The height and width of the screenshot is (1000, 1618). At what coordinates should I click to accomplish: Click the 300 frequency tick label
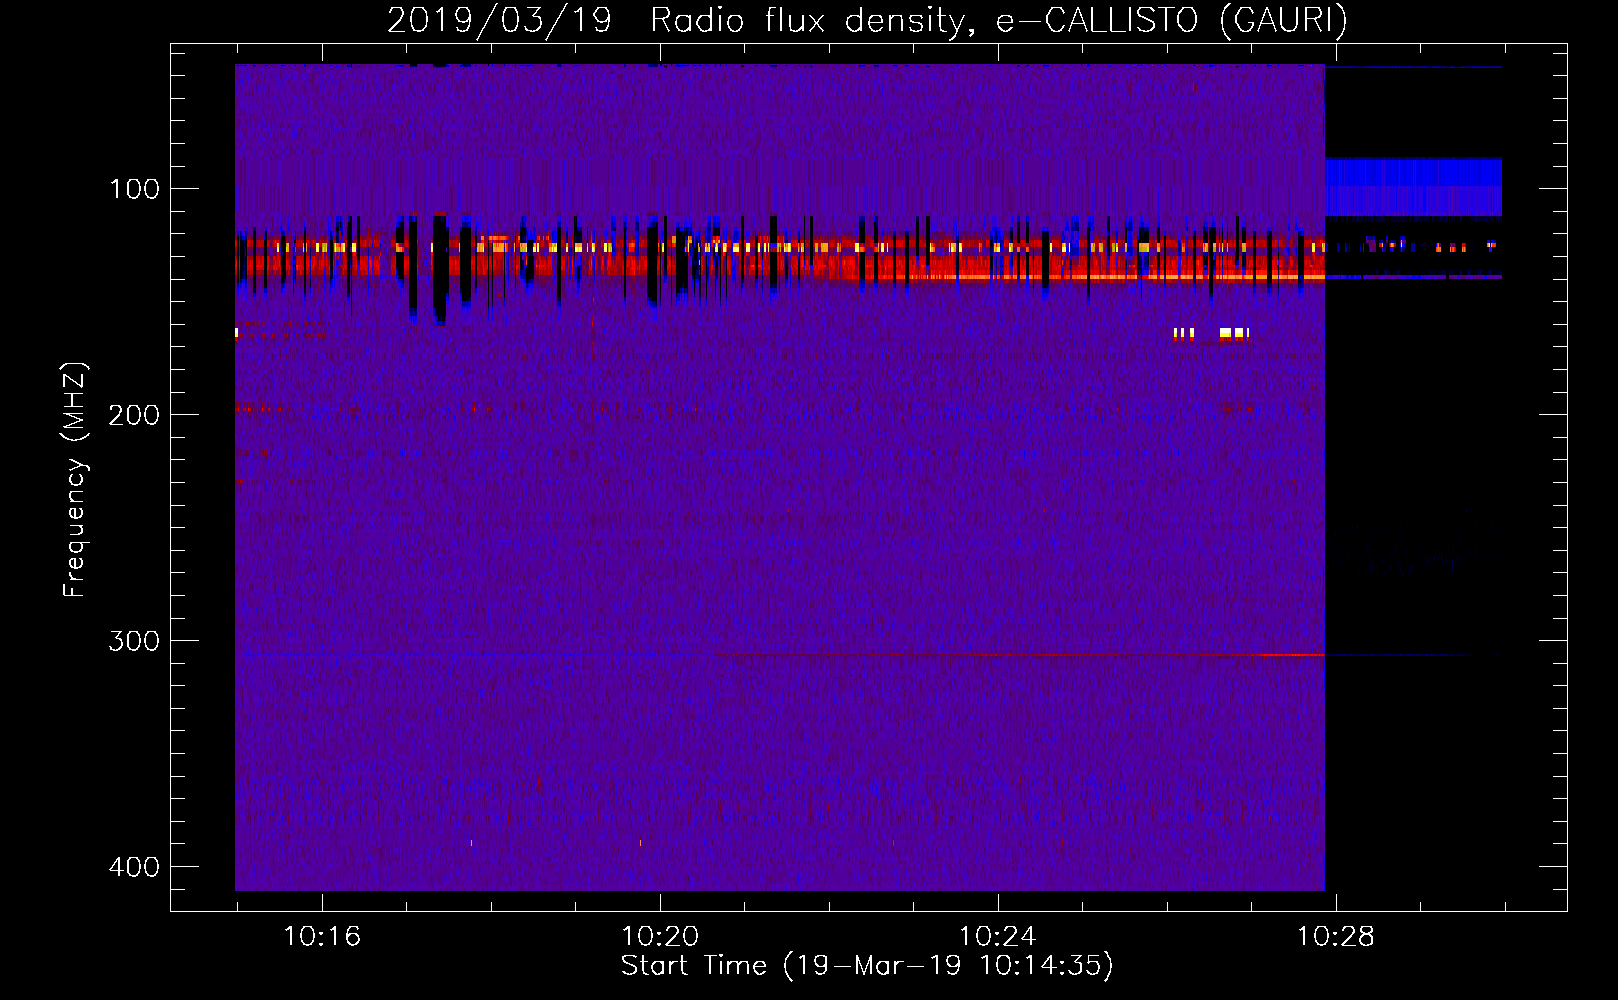tap(134, 641)
